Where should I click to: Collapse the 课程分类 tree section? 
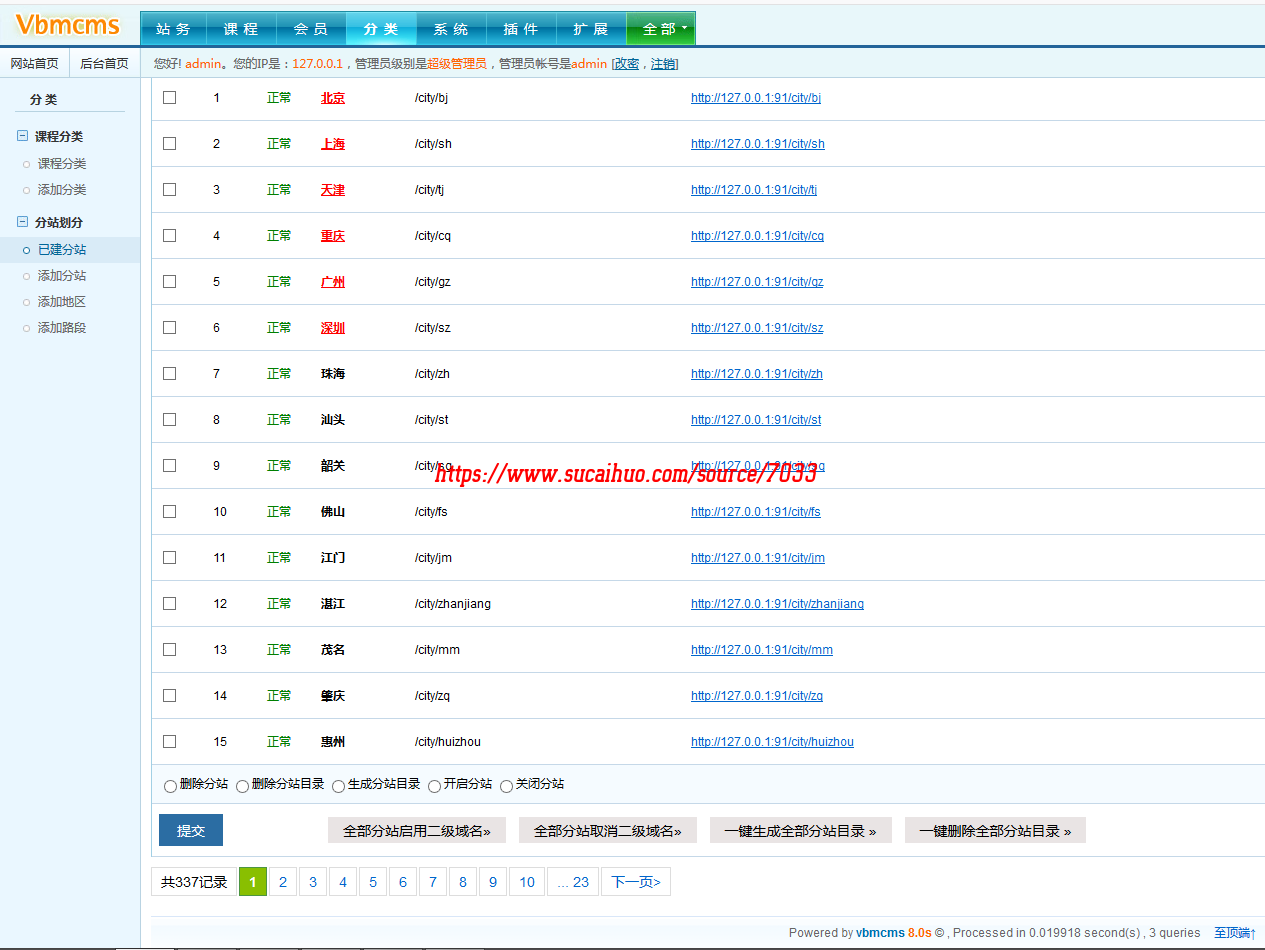(x=22, y=136)
